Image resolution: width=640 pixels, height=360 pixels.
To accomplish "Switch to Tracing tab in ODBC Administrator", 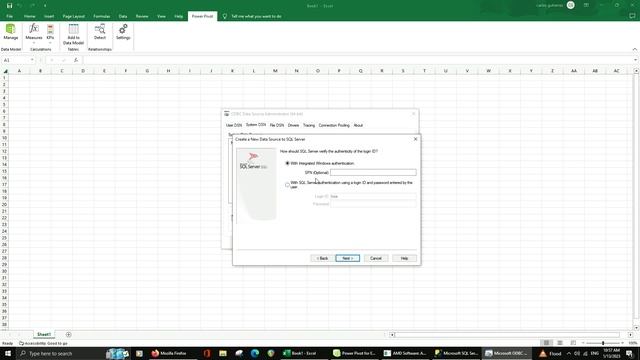I will click(x=309, y=125).
